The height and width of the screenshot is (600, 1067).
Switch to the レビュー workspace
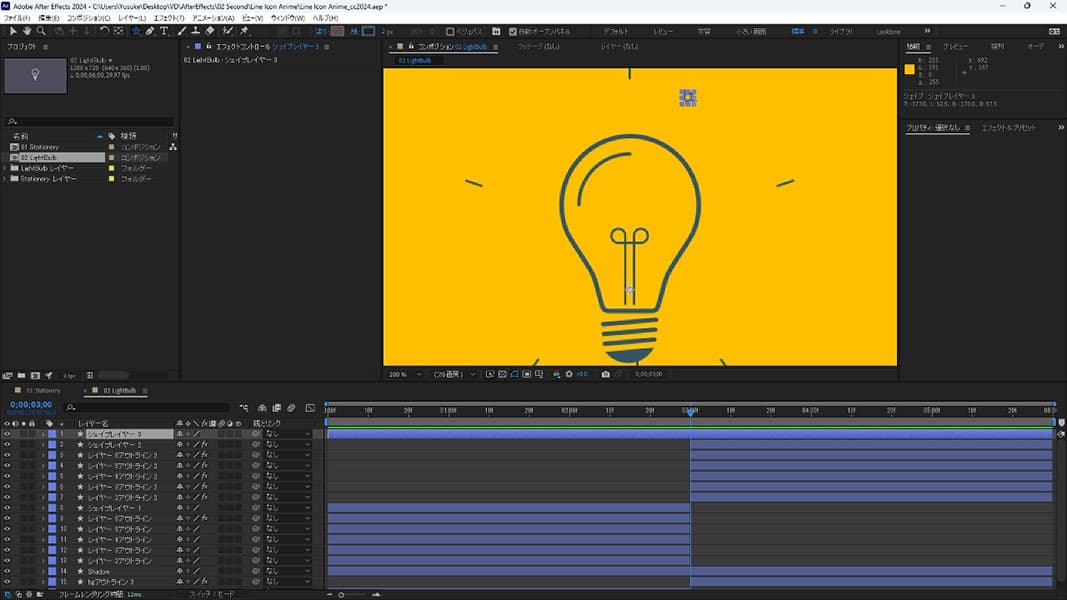(663, 31)
